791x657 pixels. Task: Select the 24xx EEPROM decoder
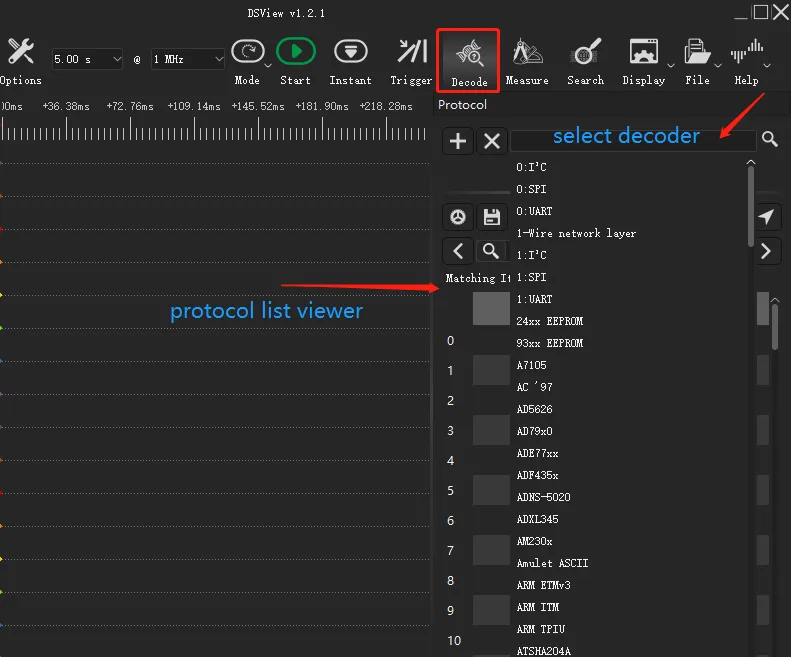pyautogui.click(x=549, y=321)
